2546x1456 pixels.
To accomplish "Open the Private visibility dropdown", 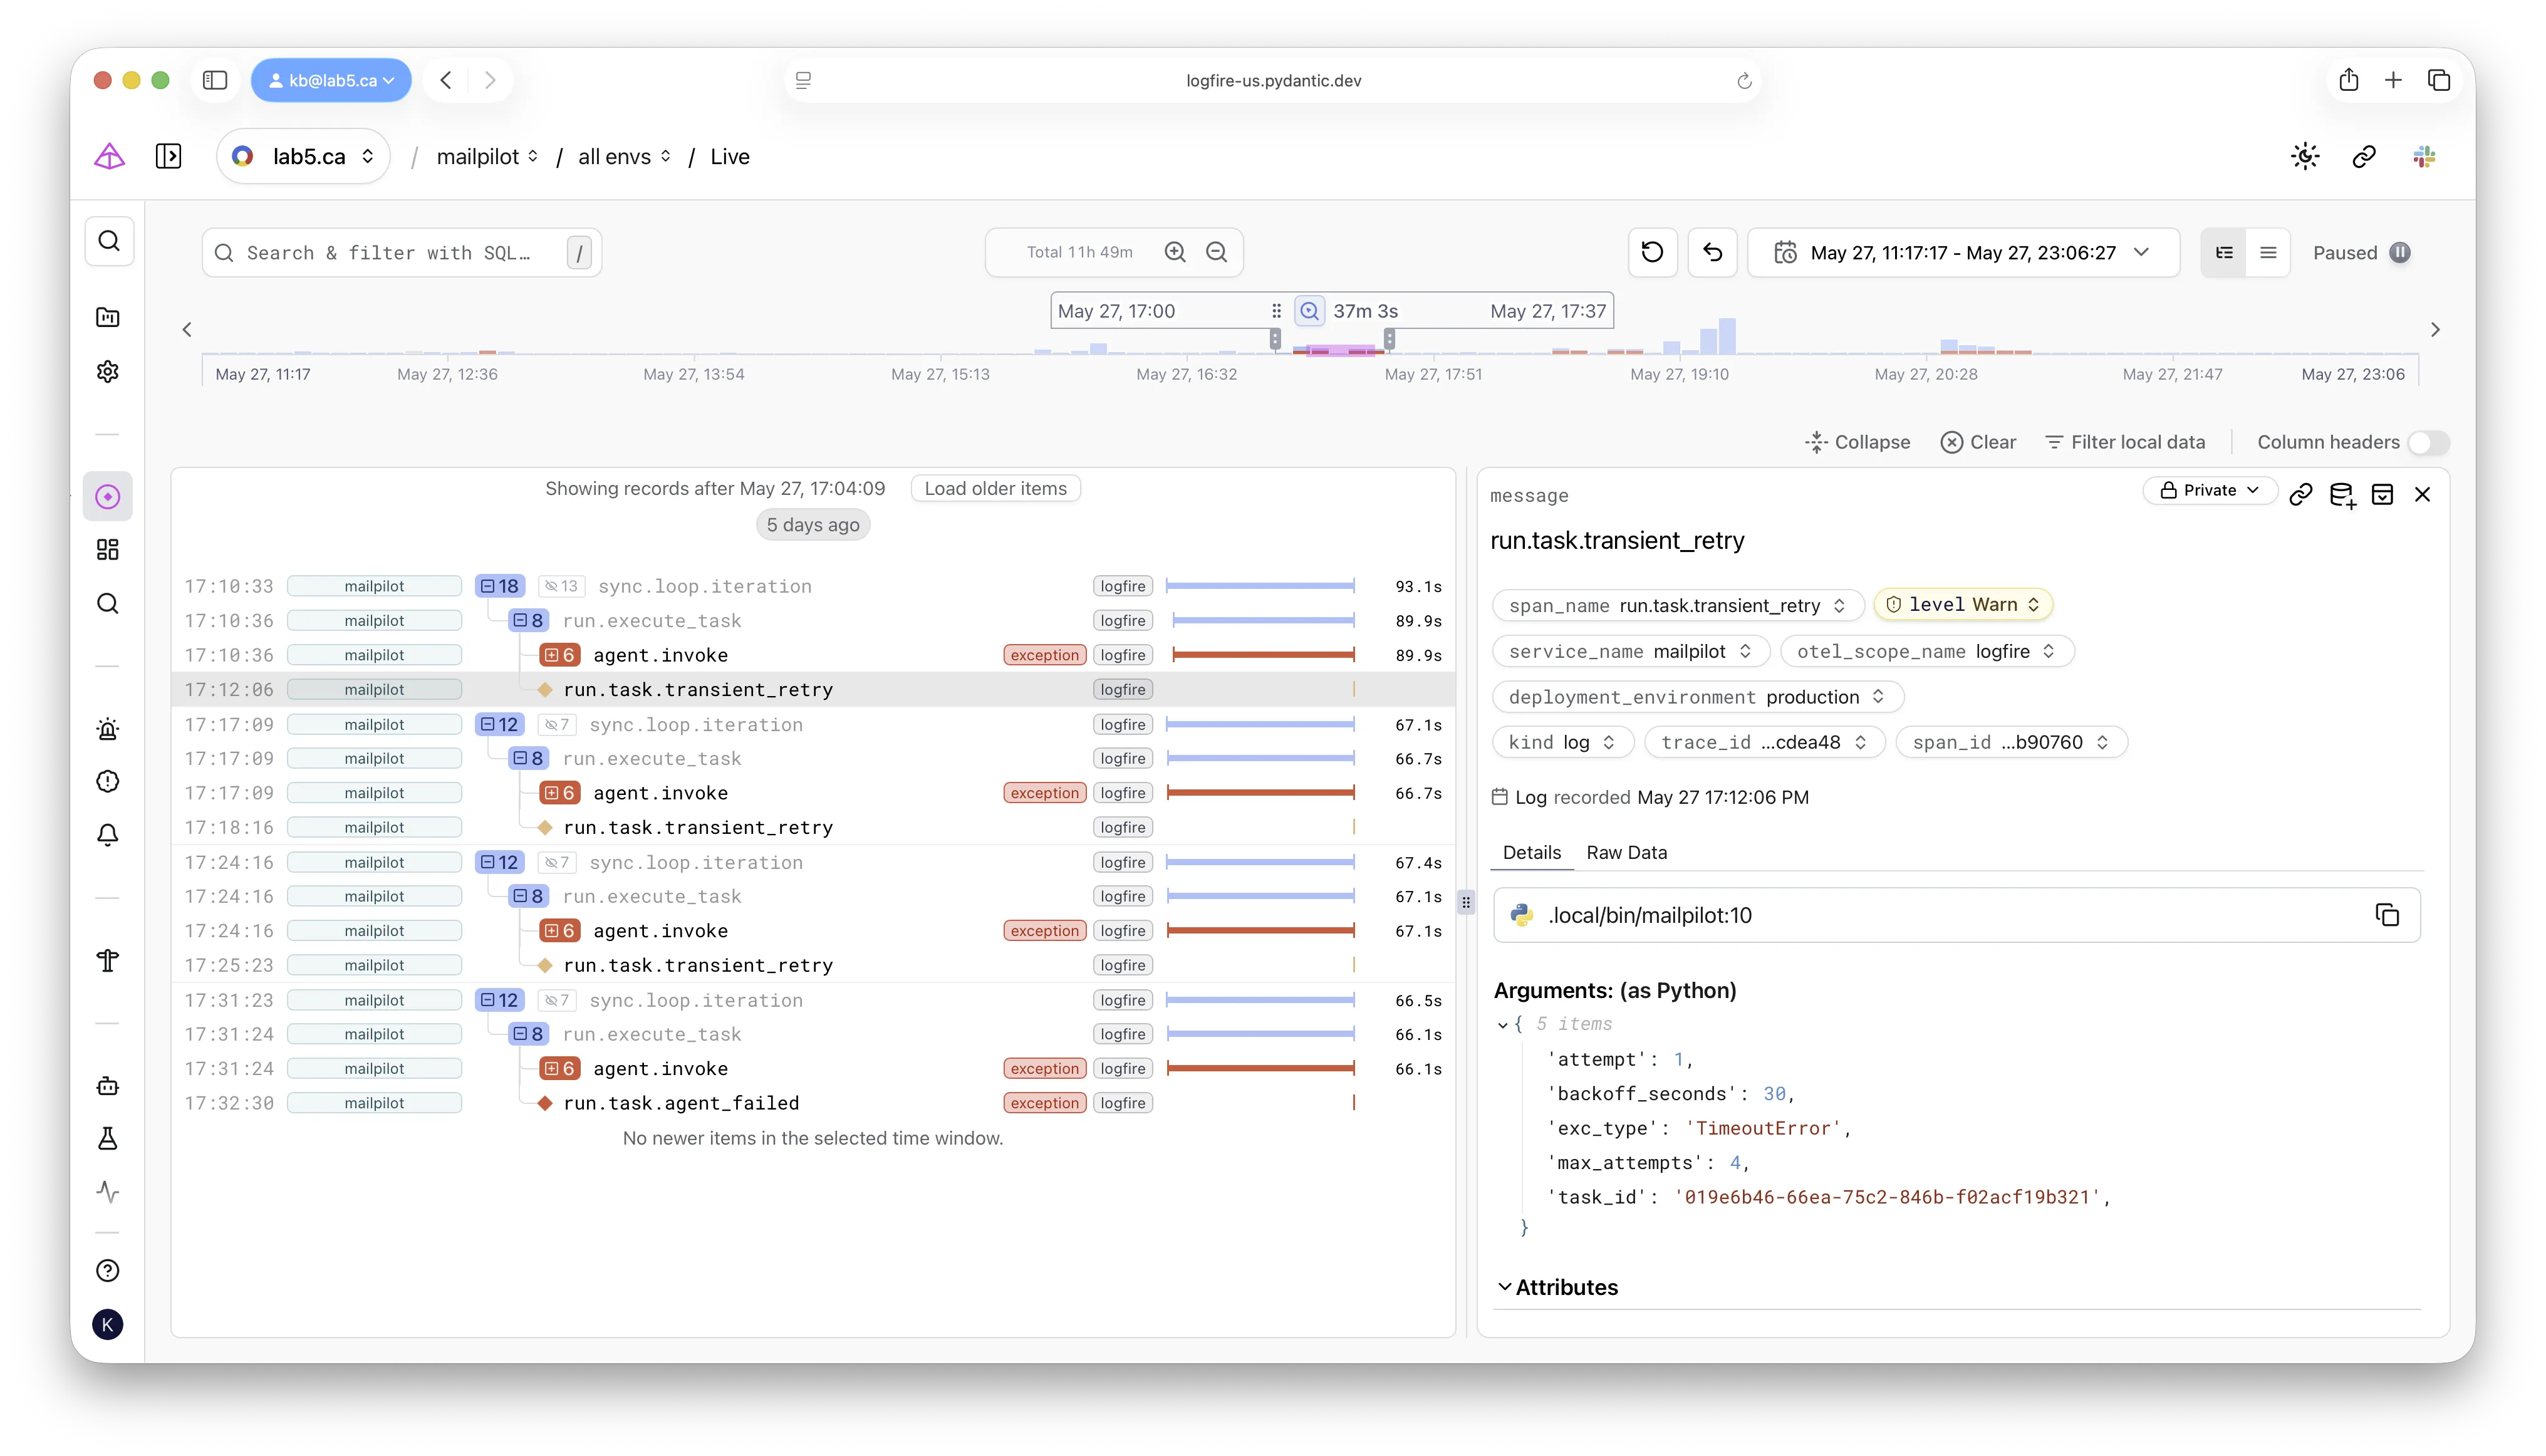I will (2209, 490).
